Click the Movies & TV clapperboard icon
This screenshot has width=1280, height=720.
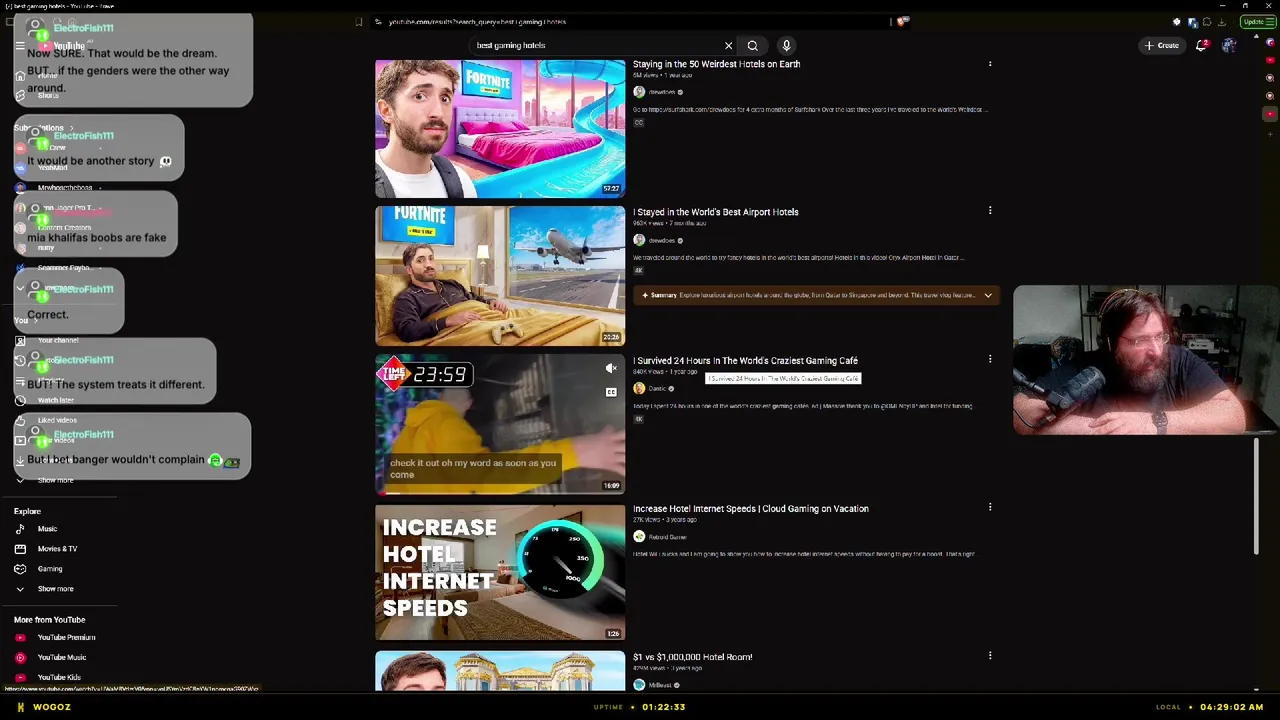(20, 549)
